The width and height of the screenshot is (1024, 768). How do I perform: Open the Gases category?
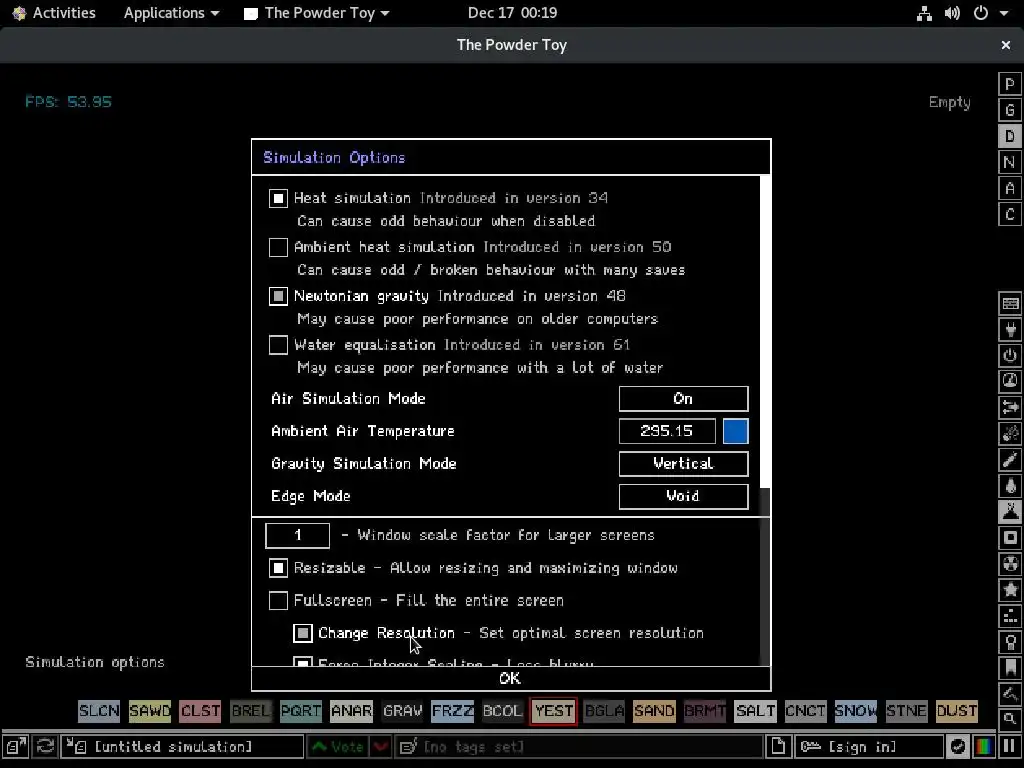point(1010,460)
